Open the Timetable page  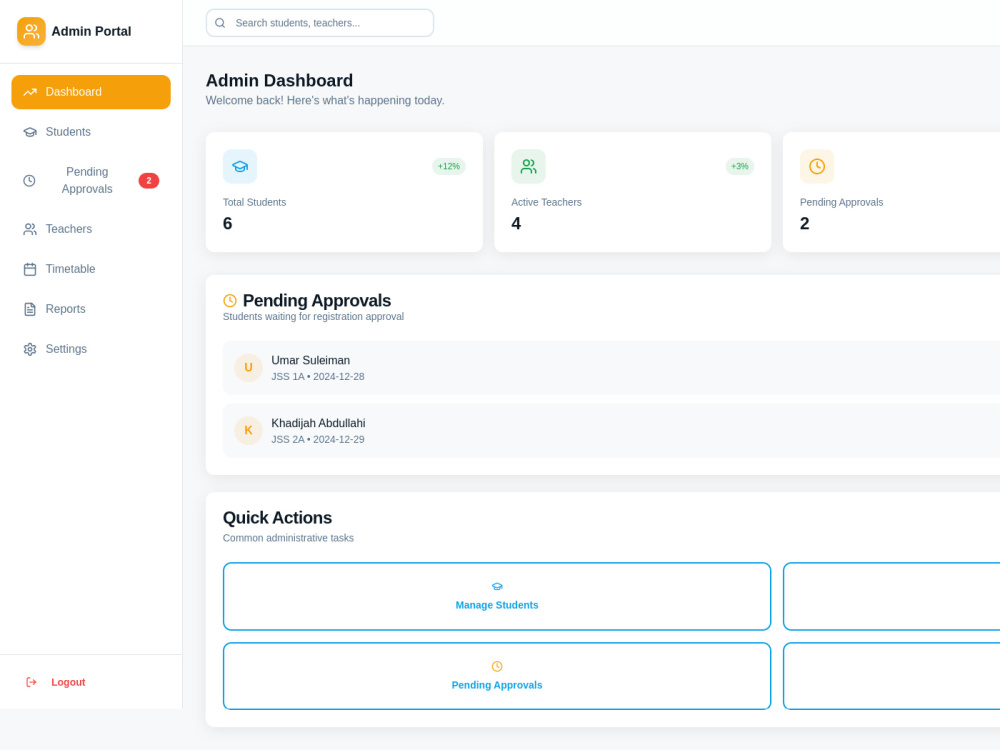(91, 269)
